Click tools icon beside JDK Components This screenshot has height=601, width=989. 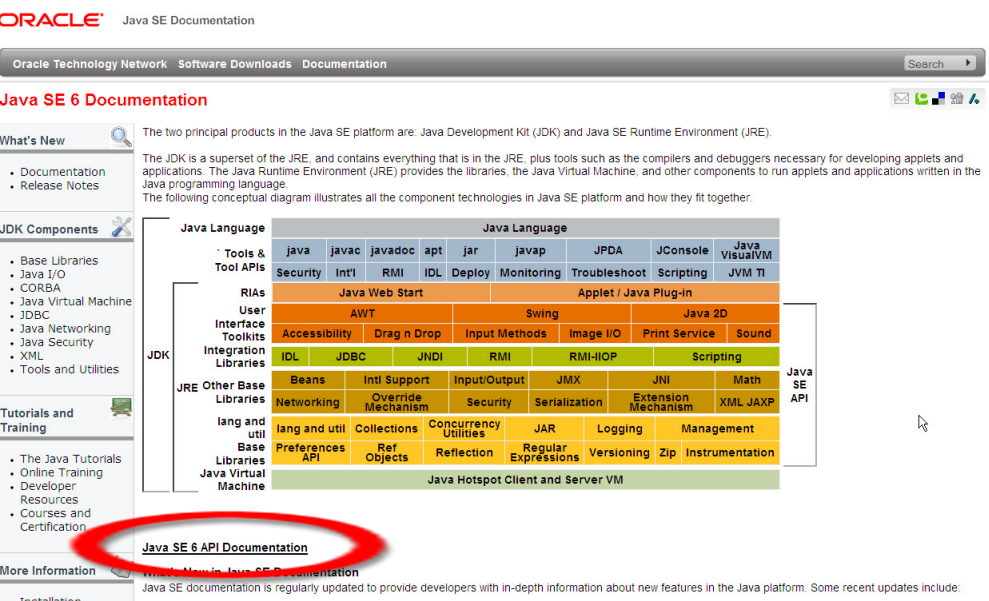click(121, 227)
